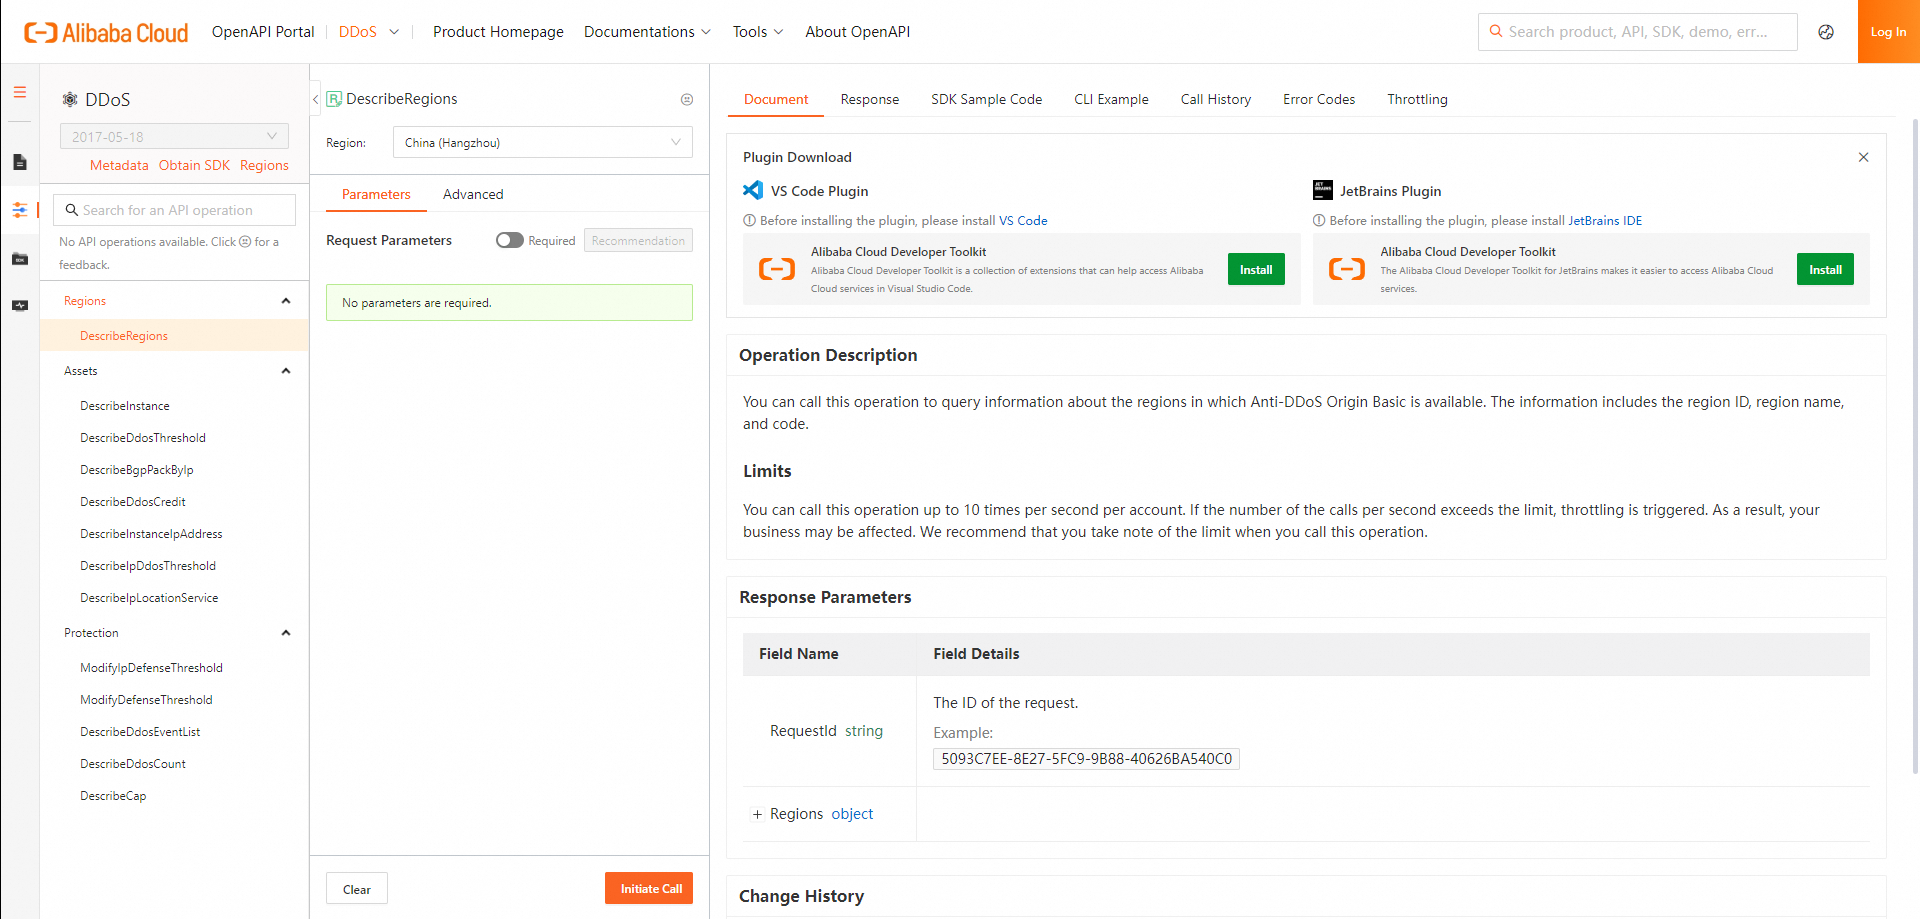The image size is (1920, 919).
Task: Open the Region dropdown showing China (Hangzhou)
Action: [x=542, y=143]
